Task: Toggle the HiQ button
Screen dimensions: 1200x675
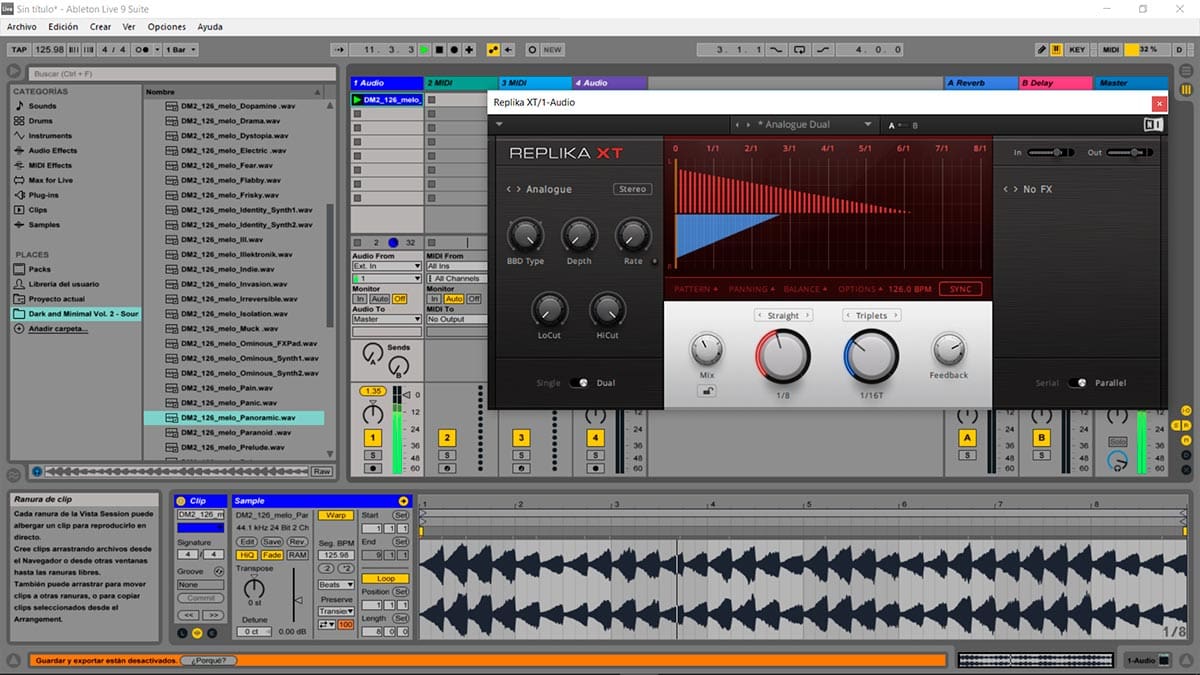Action: pyautogui.click(x=246, y=555)
